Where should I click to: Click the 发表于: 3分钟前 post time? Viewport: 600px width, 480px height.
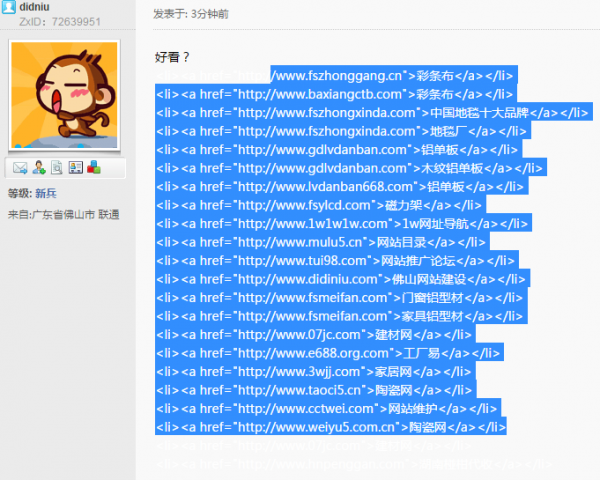coord(191,14)
